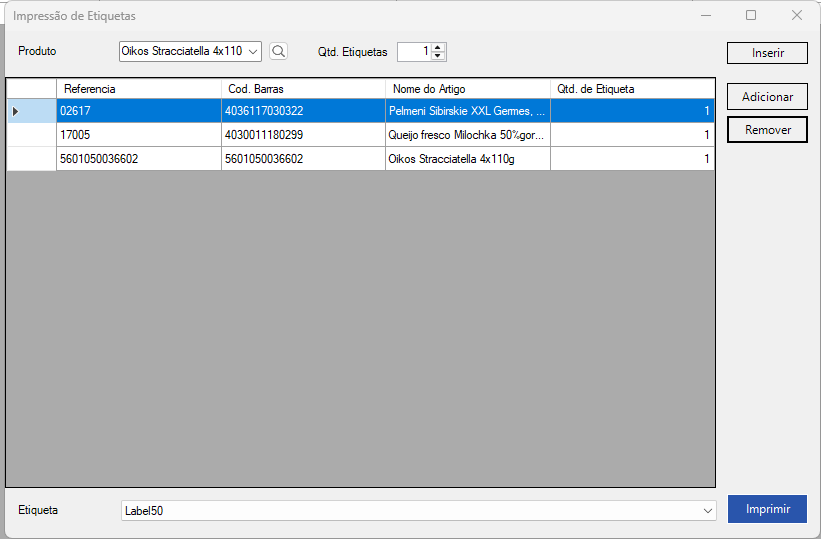Viewport: 821px width, 539px height.
Task: Click the Qtd. de Etiqueta column header
Action: pos(632,89)
